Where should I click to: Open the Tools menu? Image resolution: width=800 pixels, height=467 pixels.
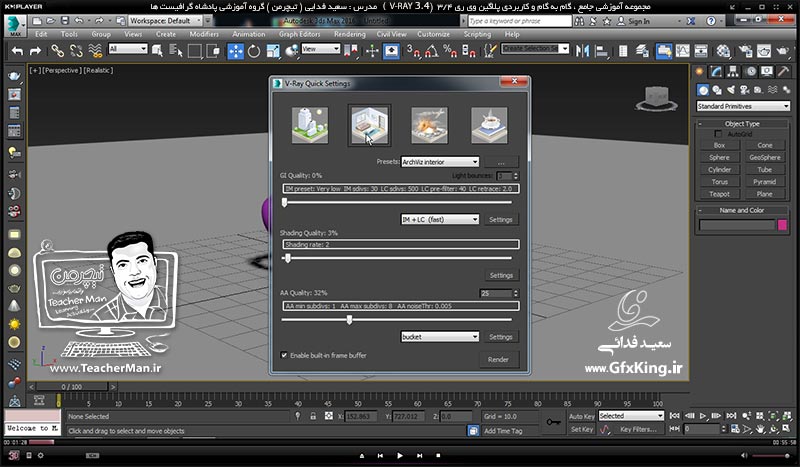pos(69,34)
